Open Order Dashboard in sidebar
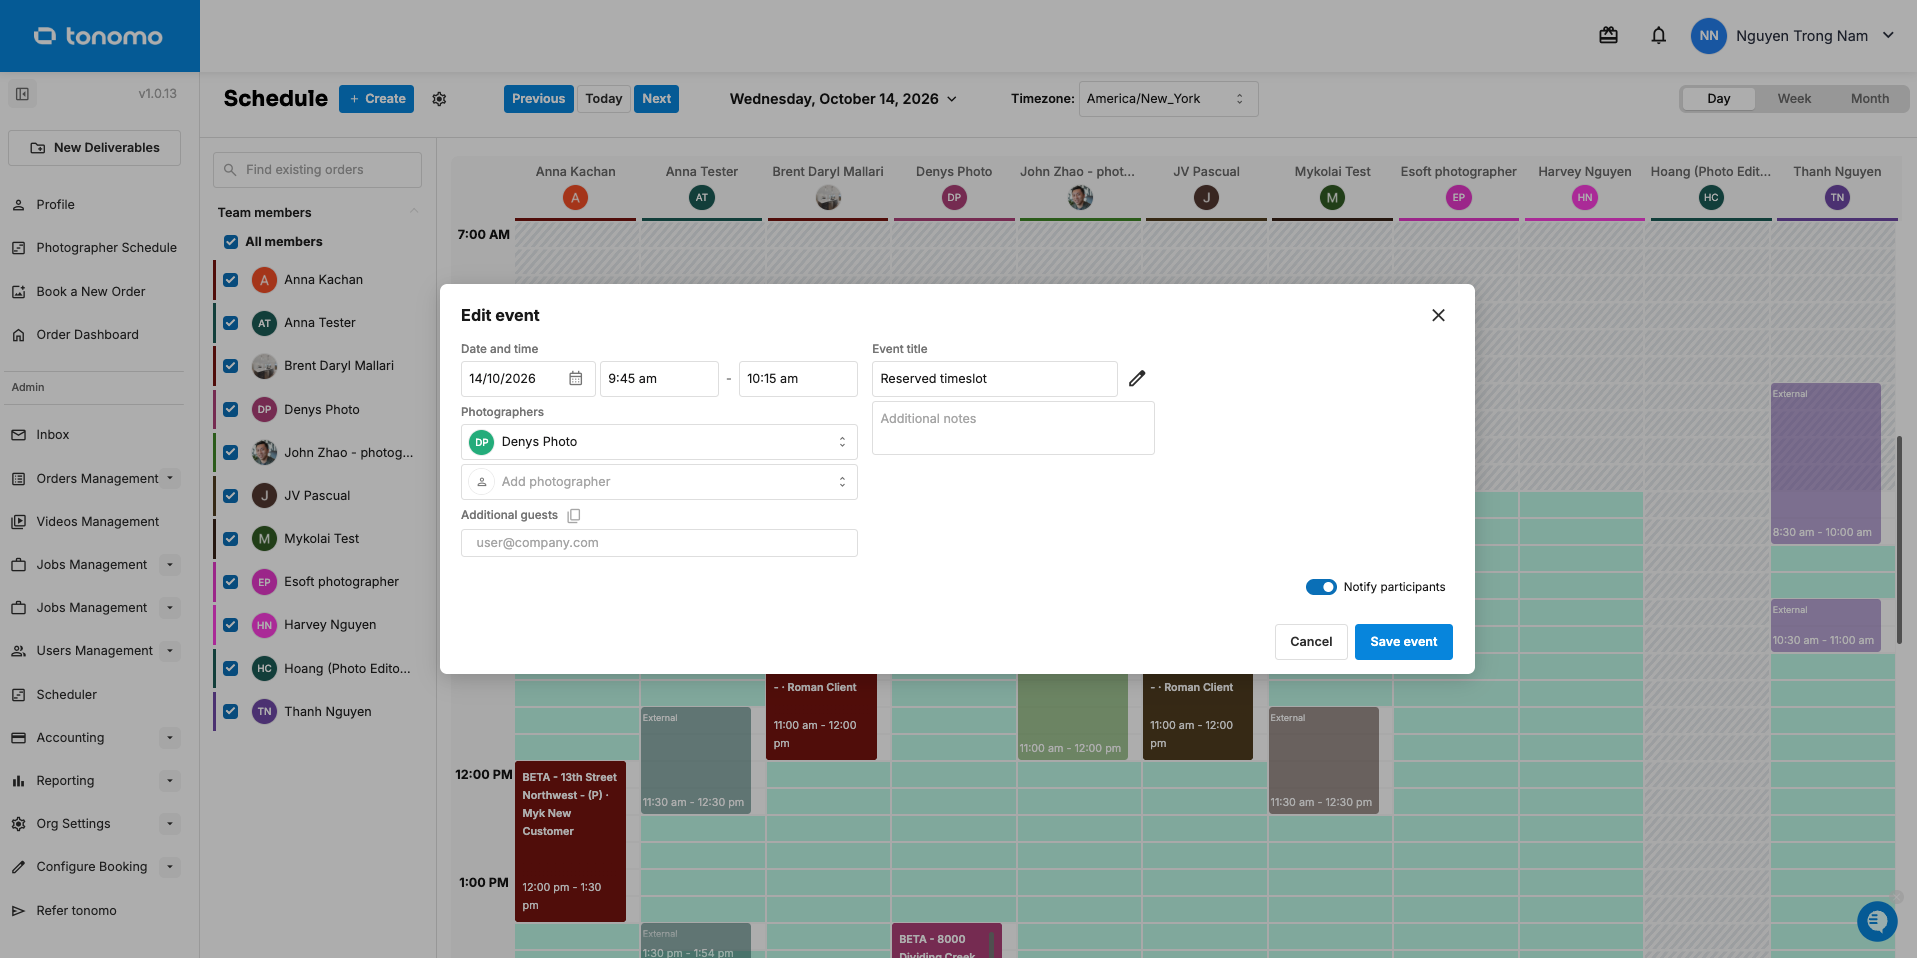The image size is (1917, 958). click(x=88, y=335)
